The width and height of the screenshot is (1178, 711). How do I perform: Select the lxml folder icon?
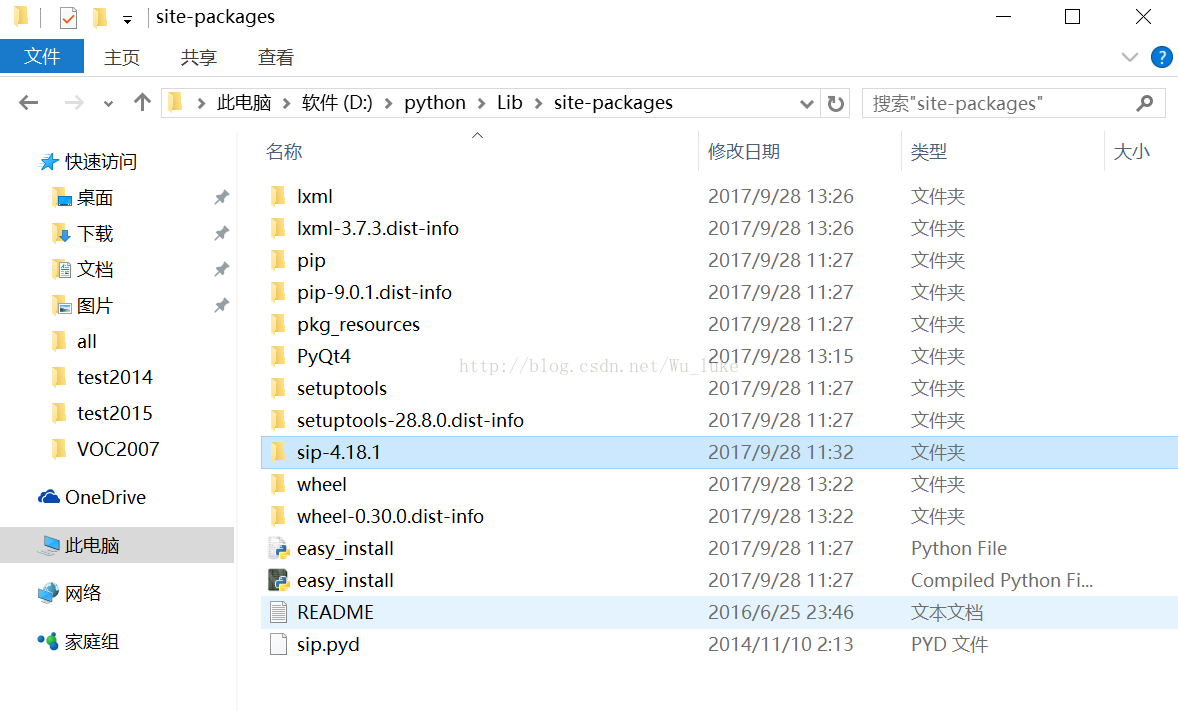(x=278, y=196)
